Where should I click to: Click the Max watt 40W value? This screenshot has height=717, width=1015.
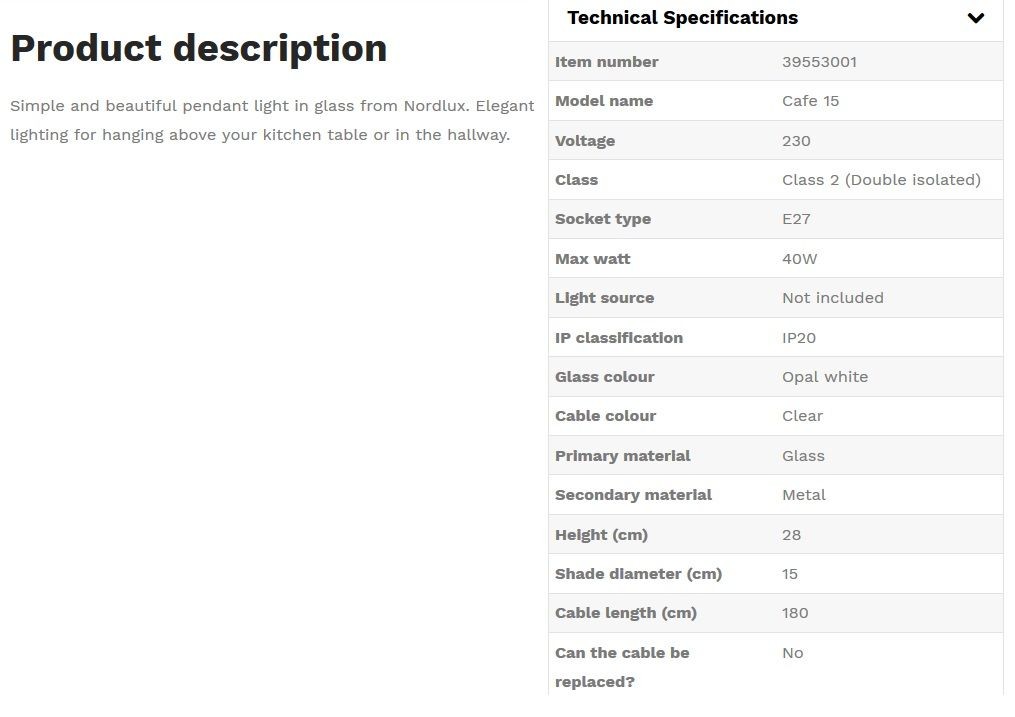(x=799, y=259)
